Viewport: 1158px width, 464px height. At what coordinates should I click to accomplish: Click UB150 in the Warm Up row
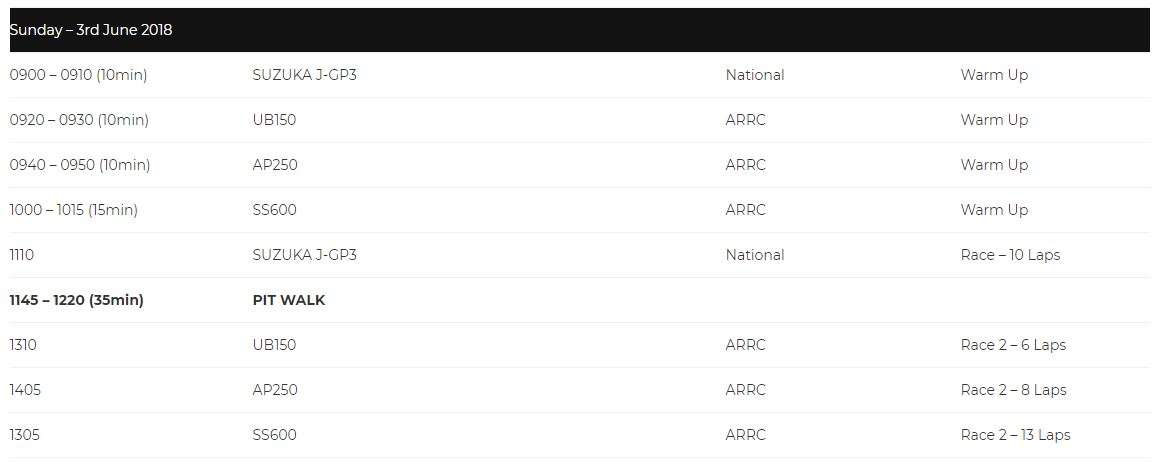(274, 120)
